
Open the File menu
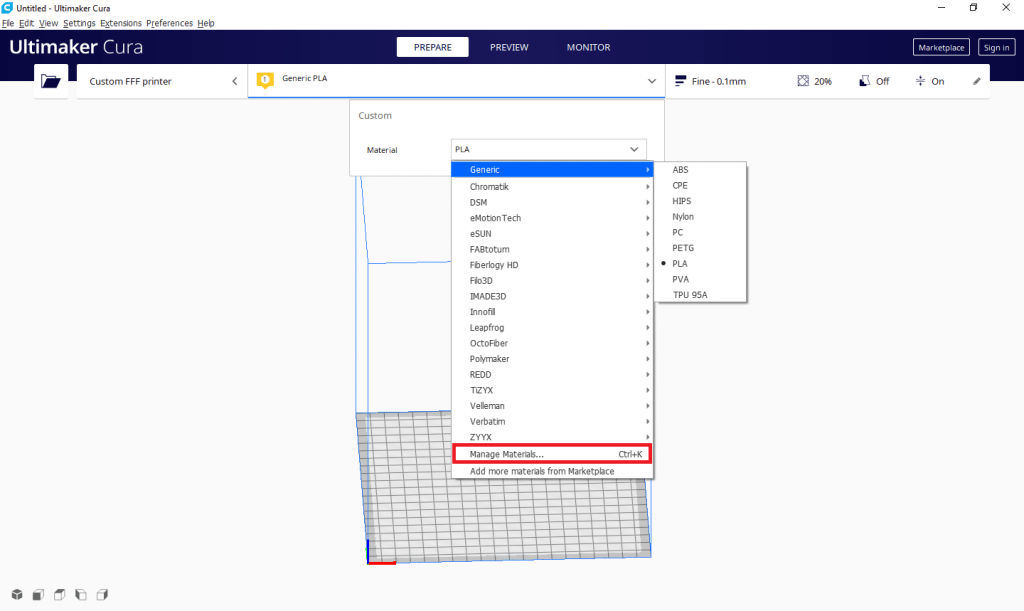(x=8, y=23)
